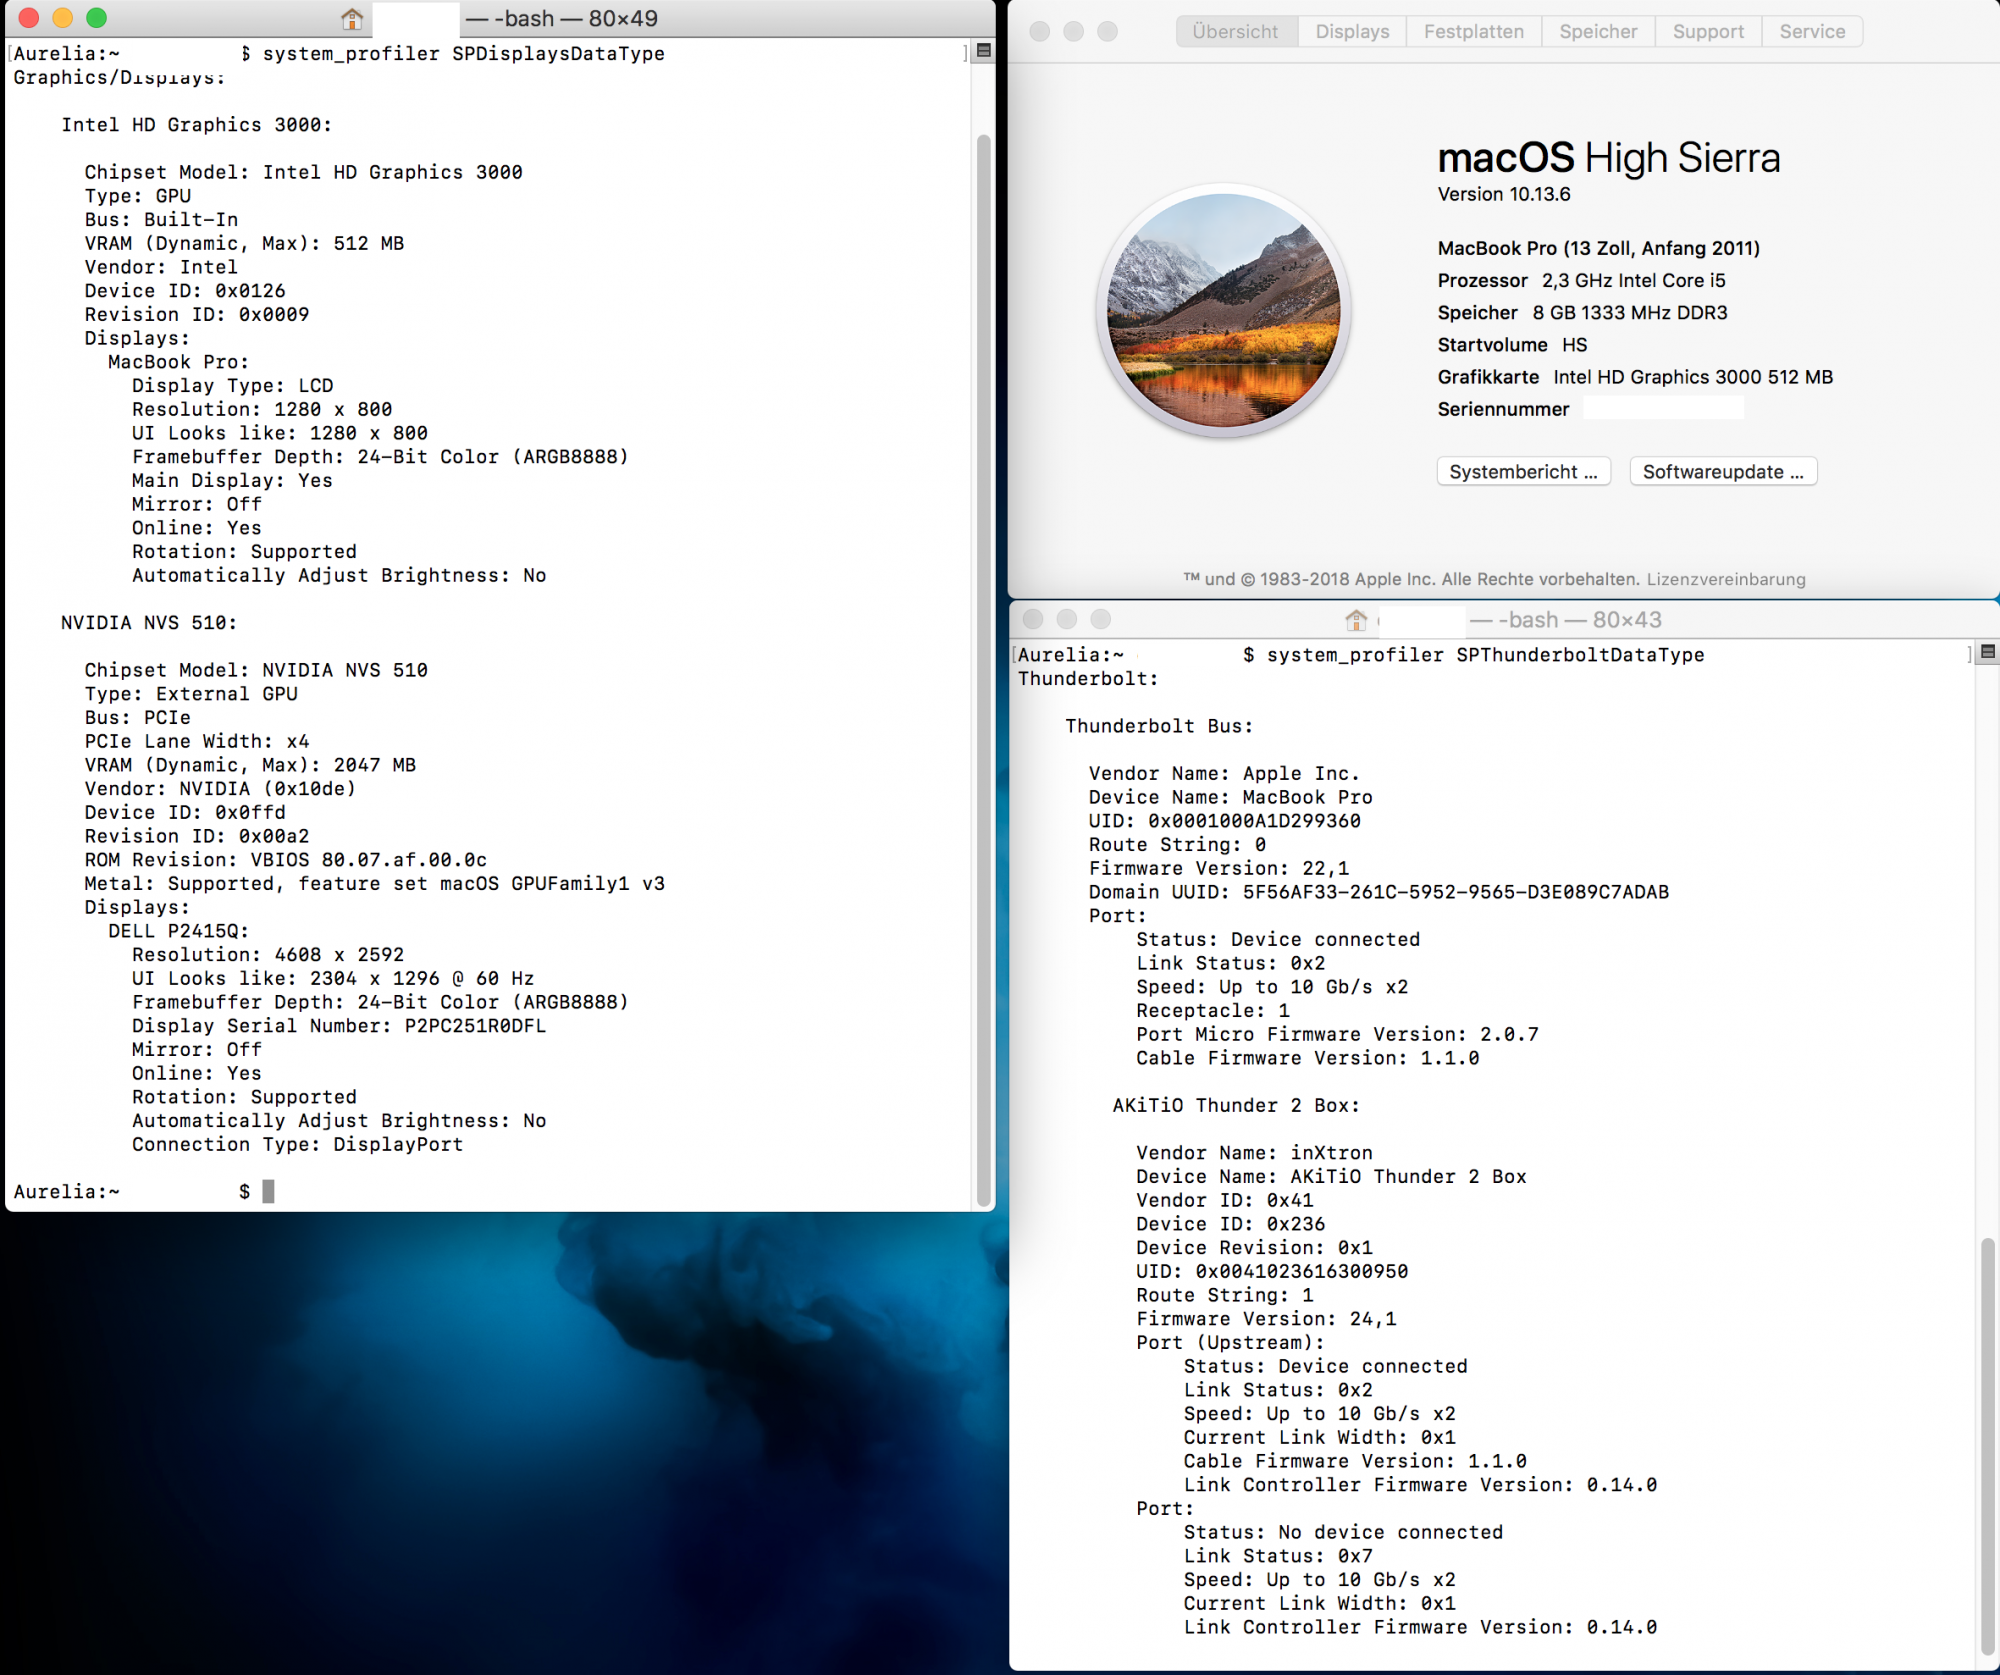Open the Lizenzvereinbarung link
This screenshot has width=2000, height=1675.
1725,579
